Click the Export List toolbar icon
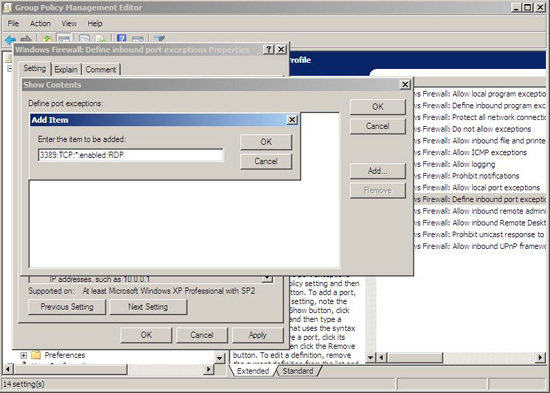 click(x=101, y=39)
